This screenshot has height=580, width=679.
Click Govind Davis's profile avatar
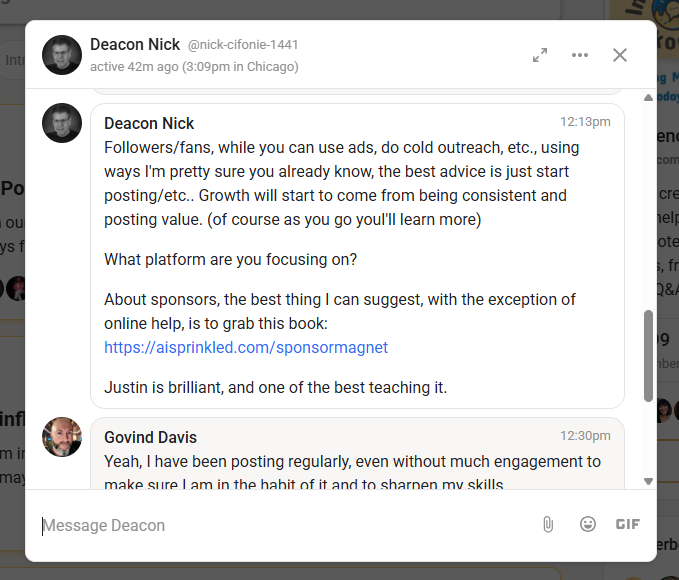(61, 437)
